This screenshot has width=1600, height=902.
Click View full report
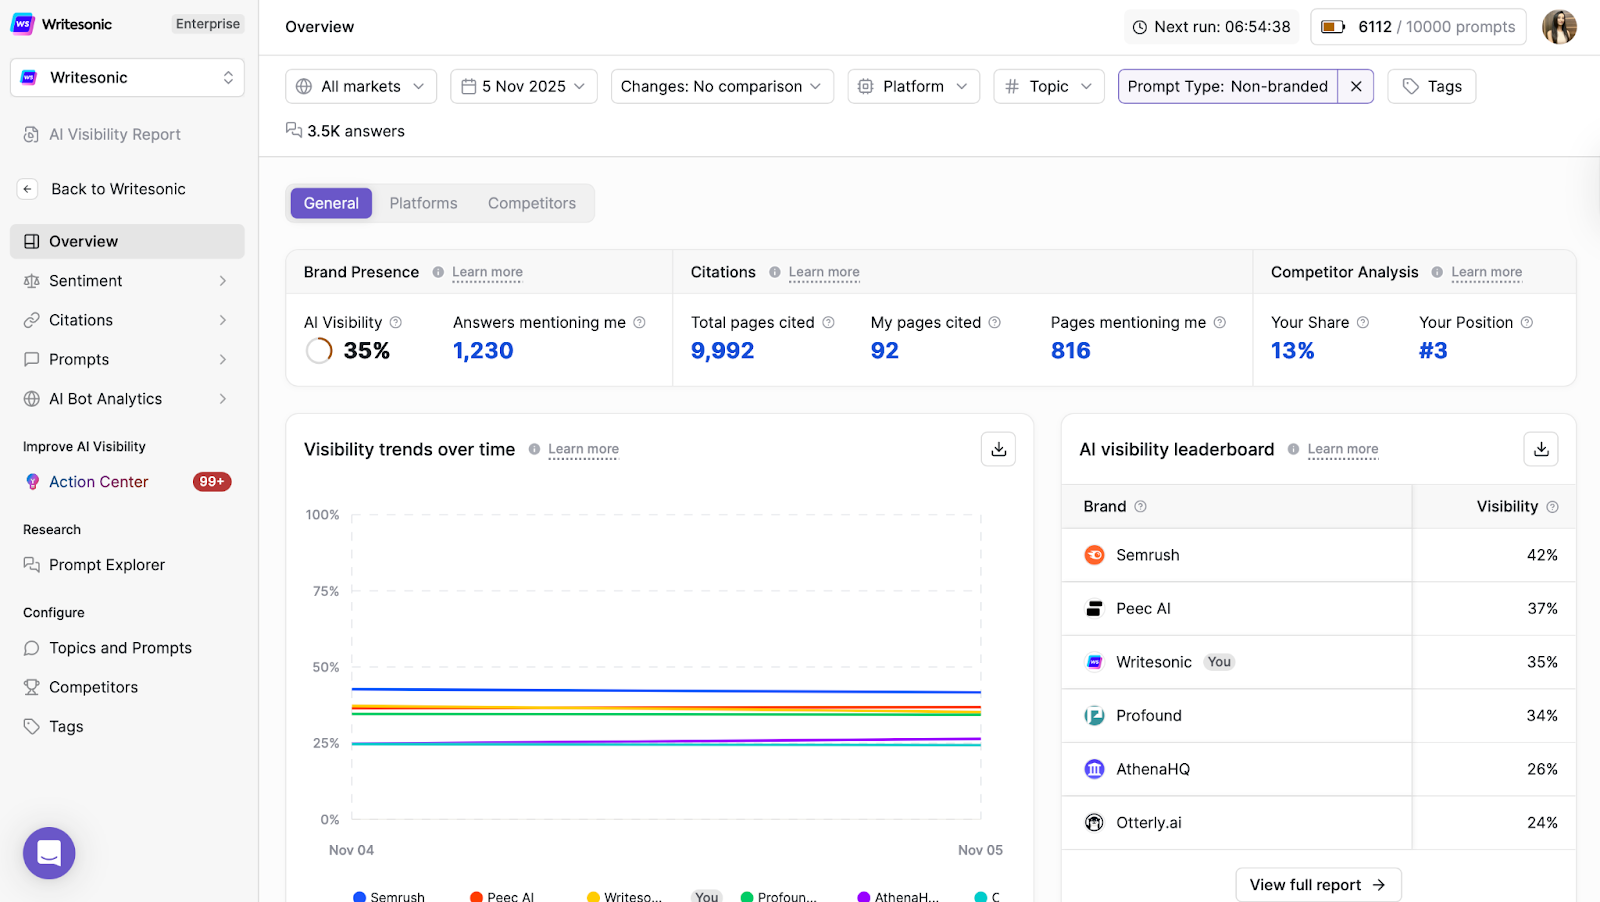[x=1318, y=884]
